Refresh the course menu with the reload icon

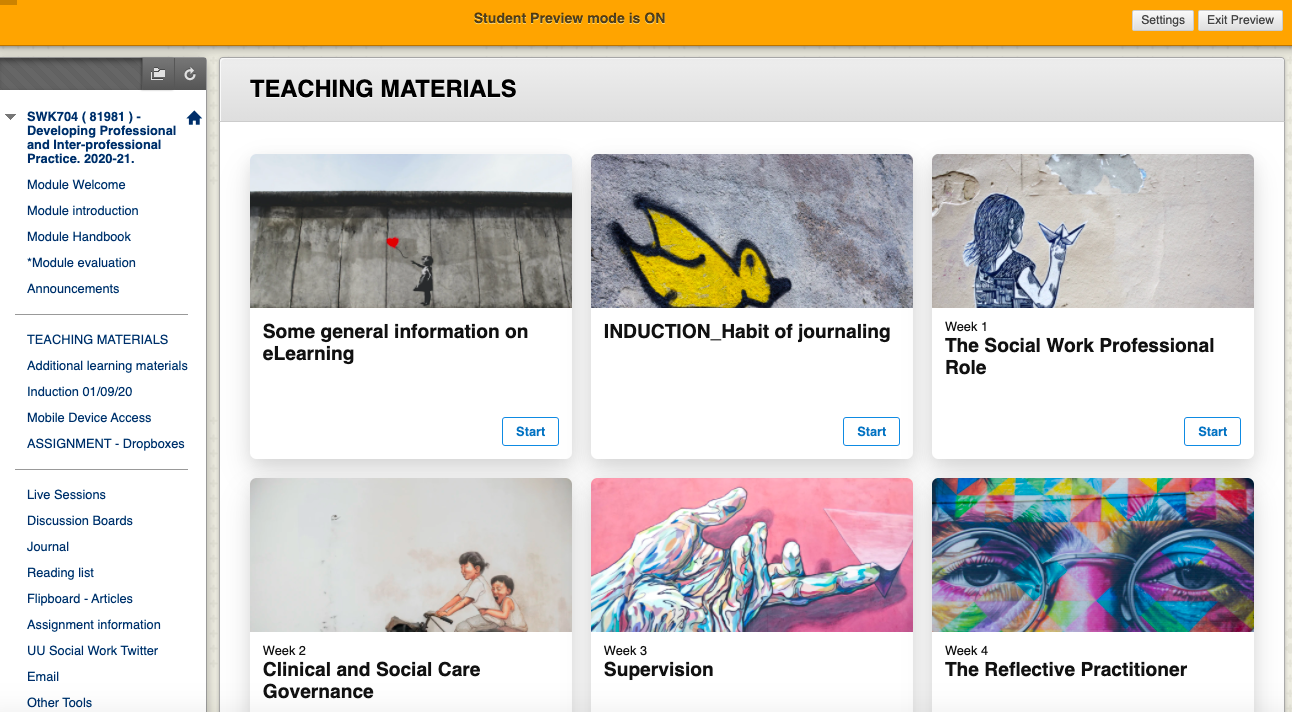click(x=190, y=74)
